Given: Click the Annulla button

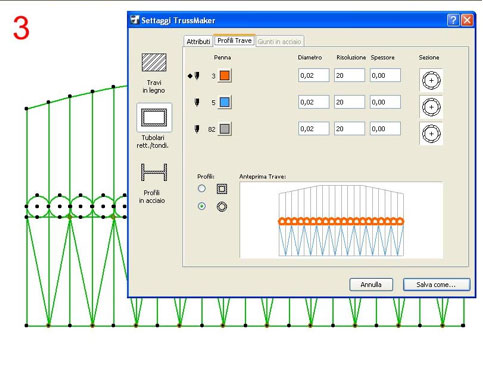Looking at the screenshot, I should click(x=371, y=285).
